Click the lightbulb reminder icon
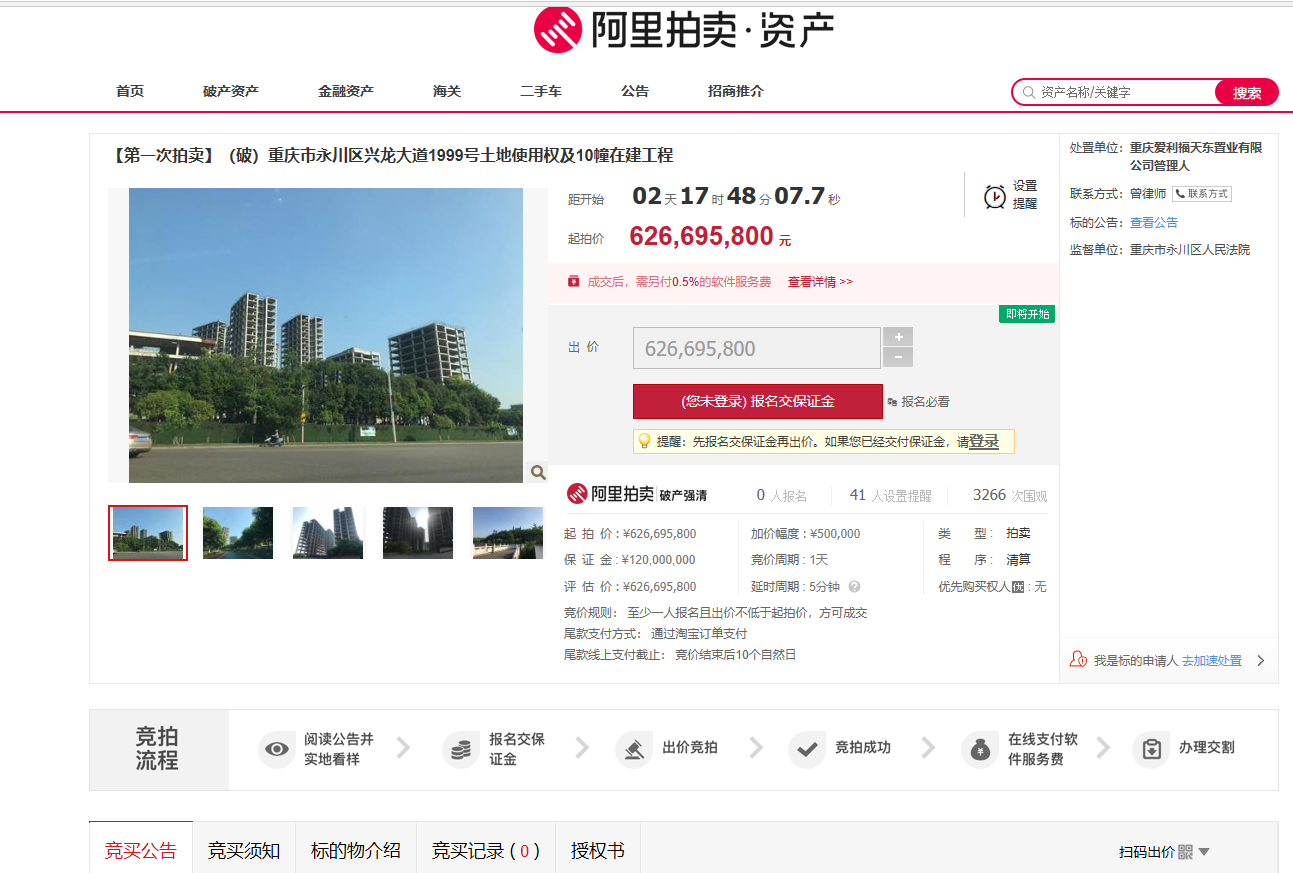 tap(645, 440)
